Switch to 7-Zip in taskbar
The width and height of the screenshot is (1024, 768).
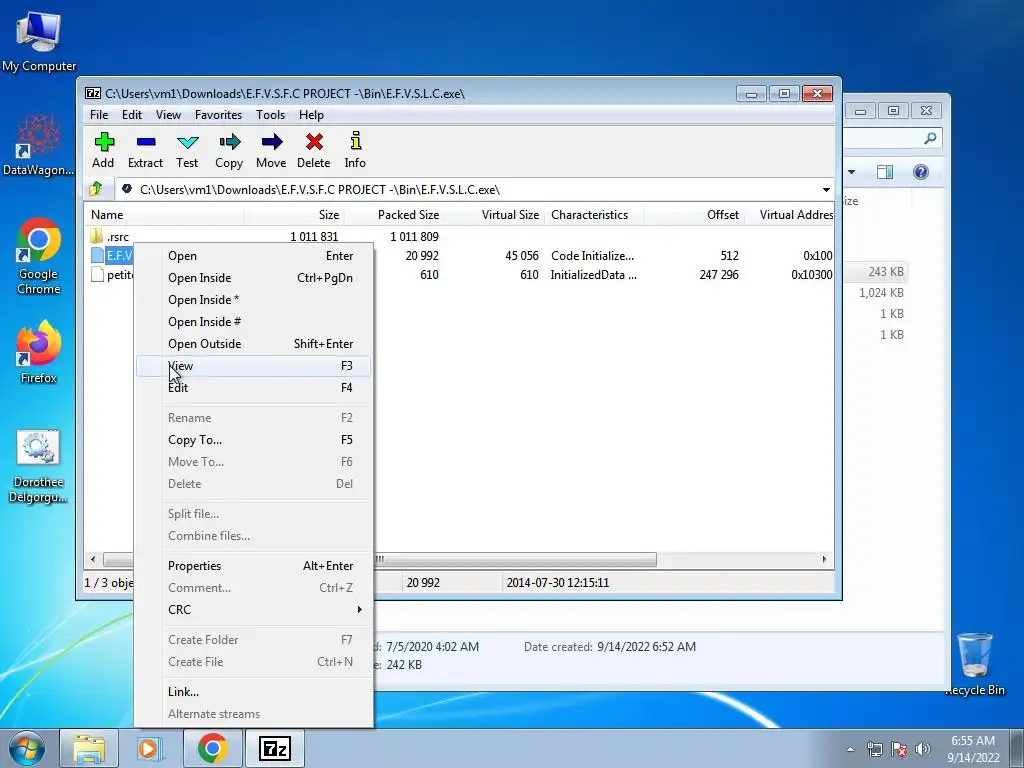click(274, 748)
